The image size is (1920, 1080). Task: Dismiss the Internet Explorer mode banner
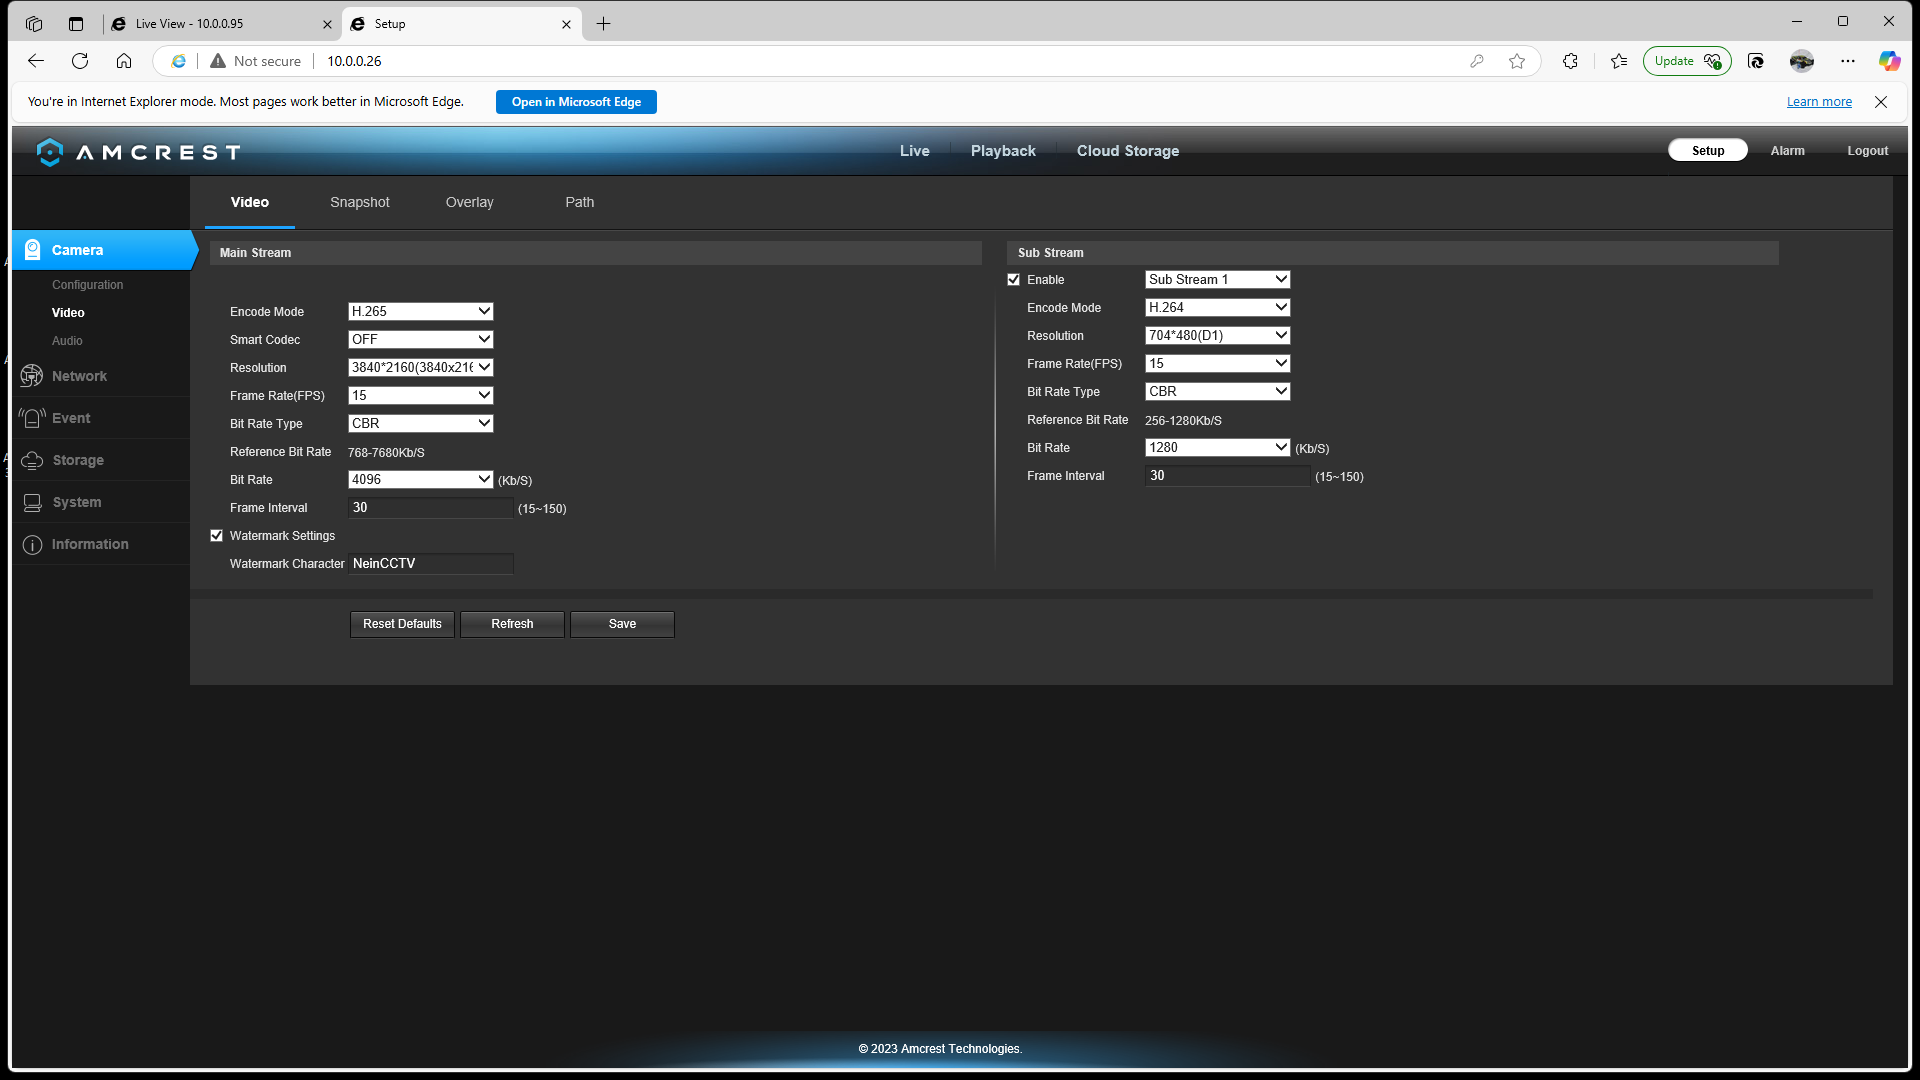click(x=1881, y=102)
